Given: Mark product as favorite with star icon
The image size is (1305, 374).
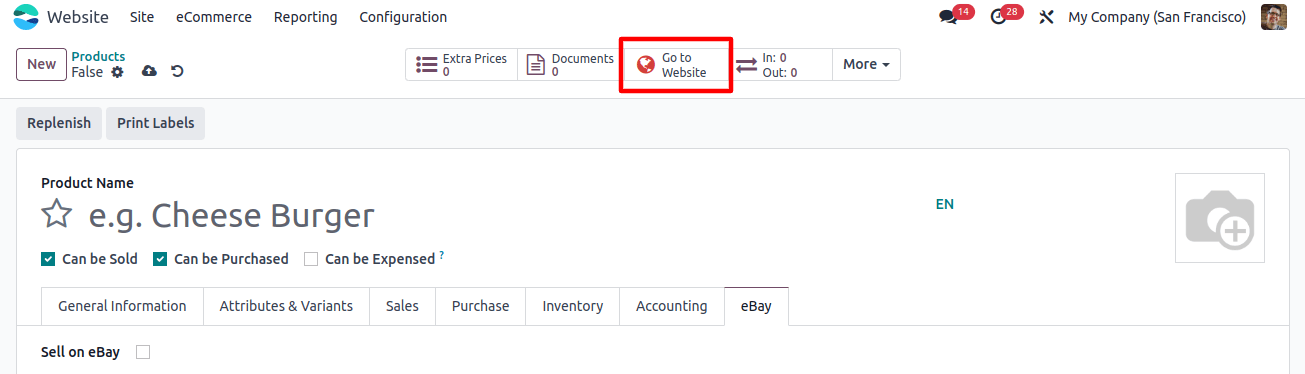Looking at the screenshot, I should (x=57, y=214).
